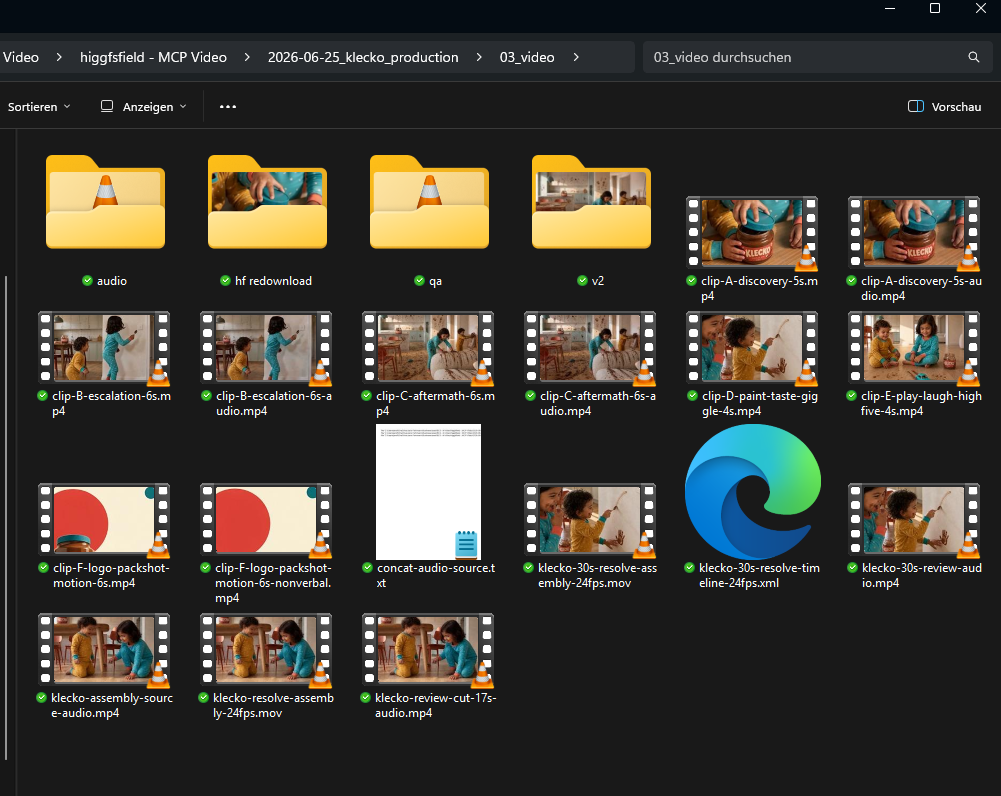Click the audio folder name label
Viewport: 1001px width, 796px height.
coord(112,281)
